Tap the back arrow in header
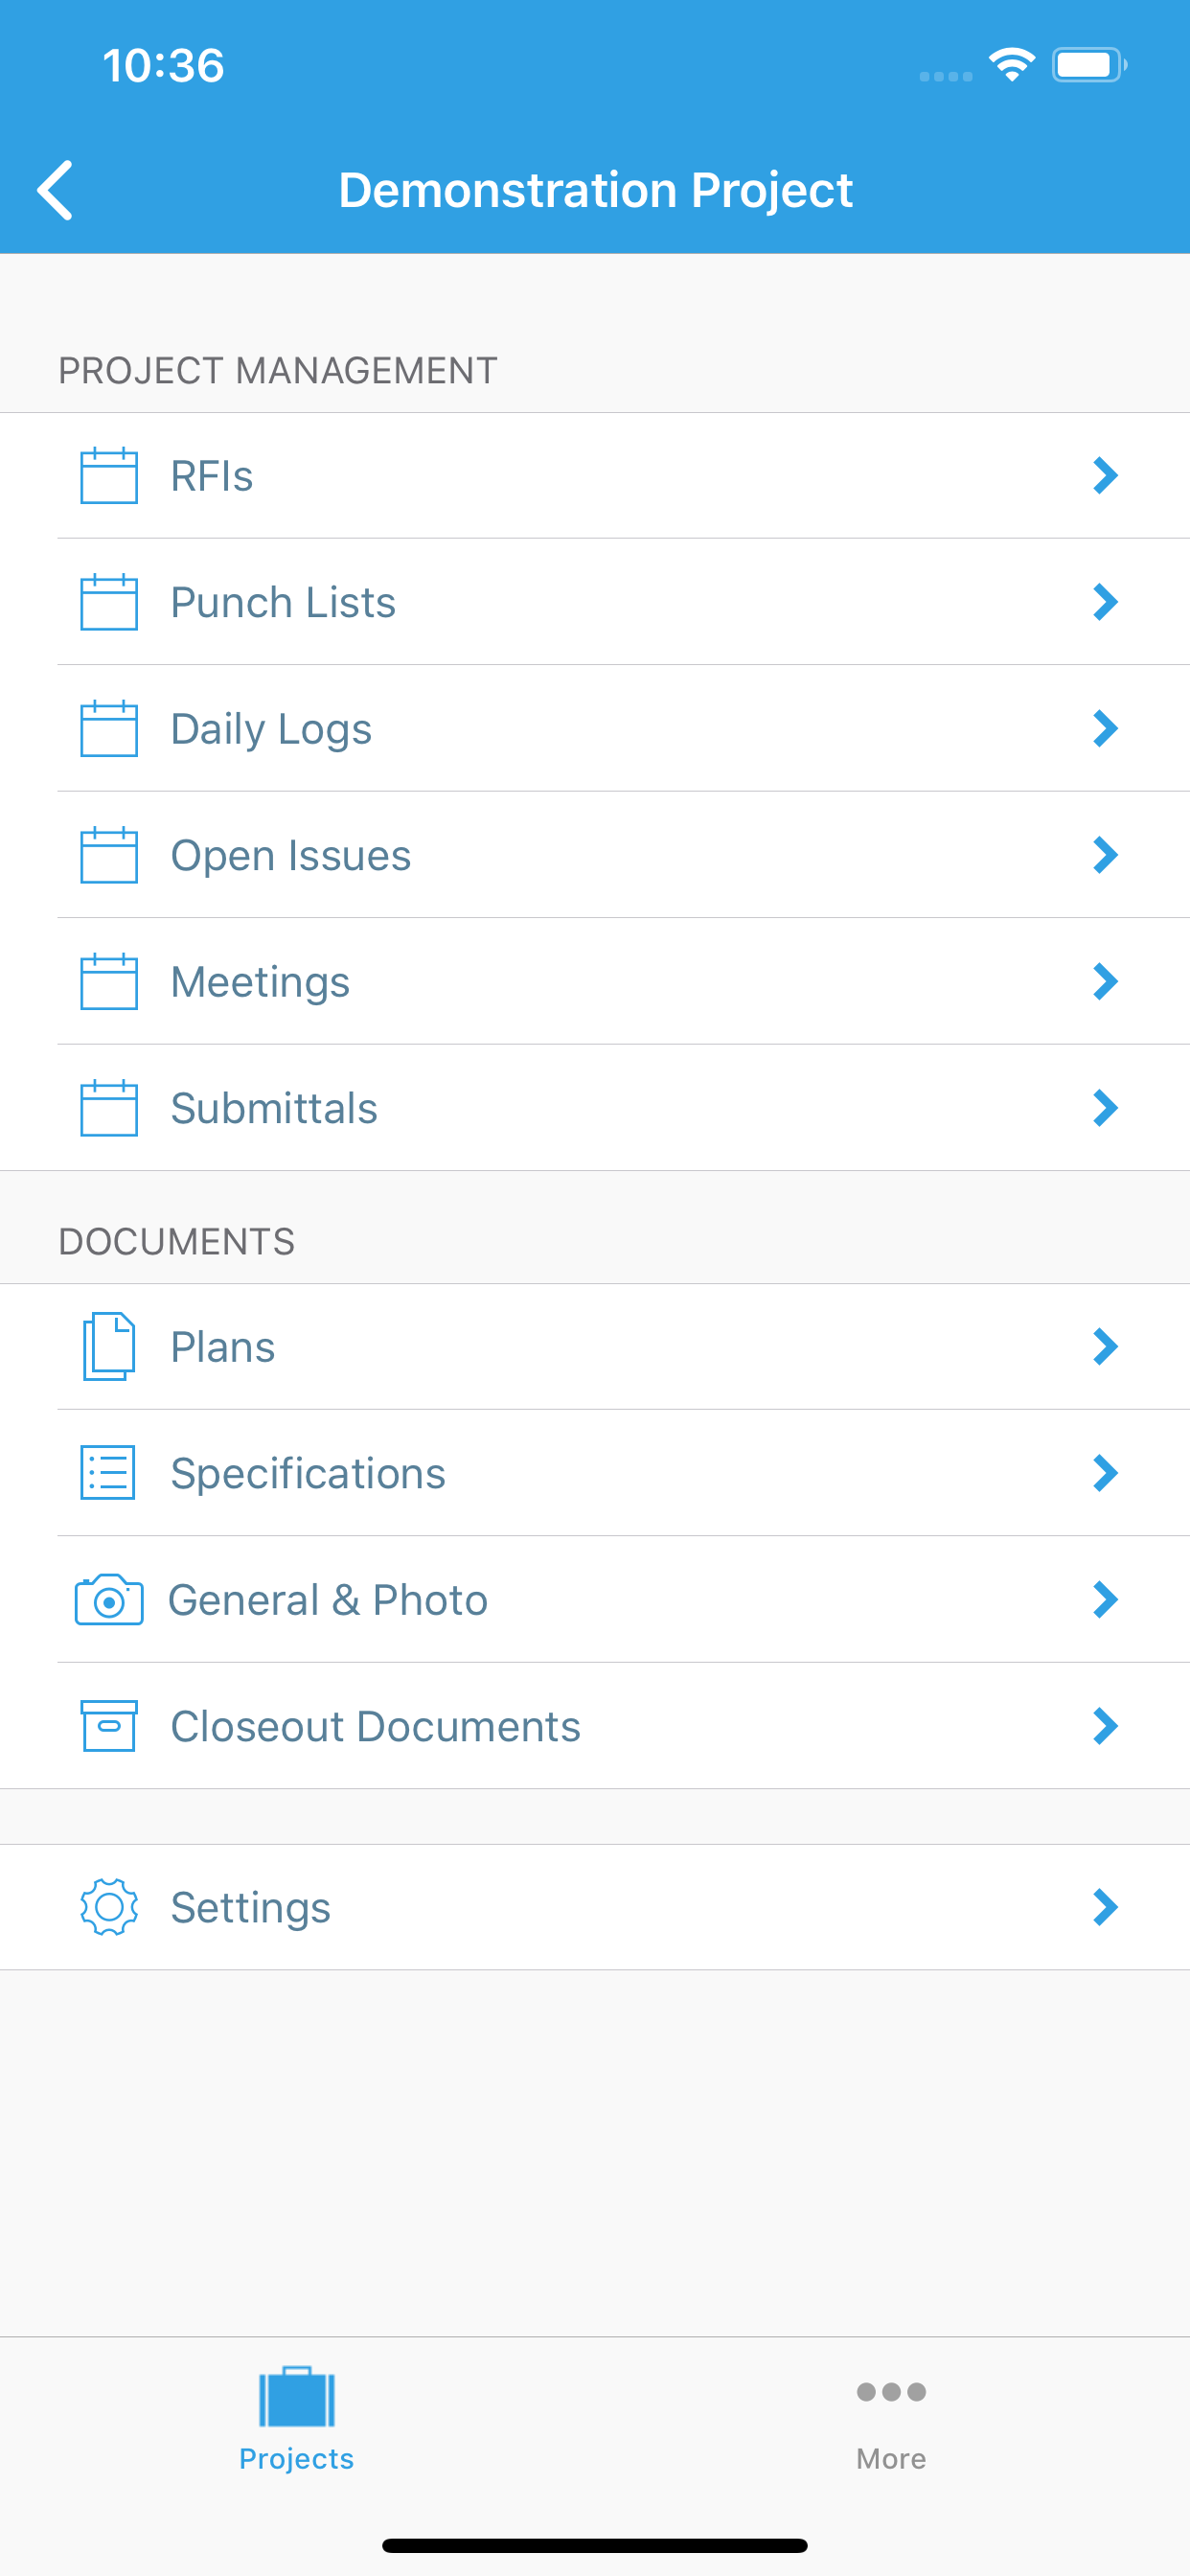1190x2576 pixels. (x=55, y=190)
